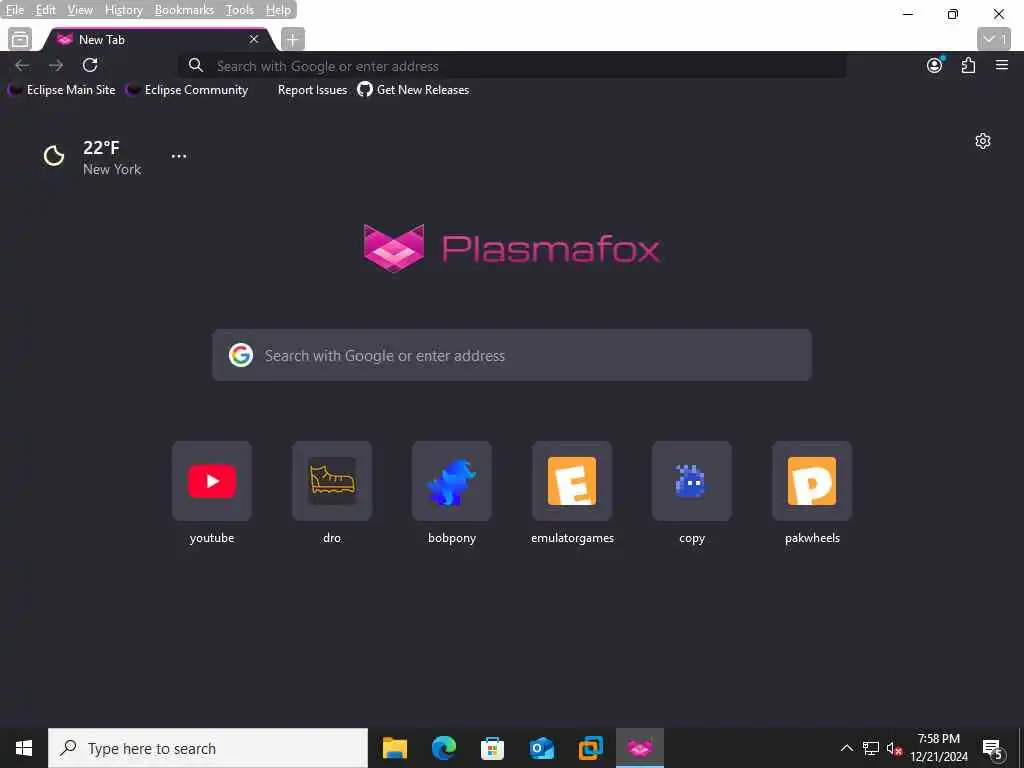Click the weather moon icon
This screenshot has width=1024, height=768.
pos(54,156)
